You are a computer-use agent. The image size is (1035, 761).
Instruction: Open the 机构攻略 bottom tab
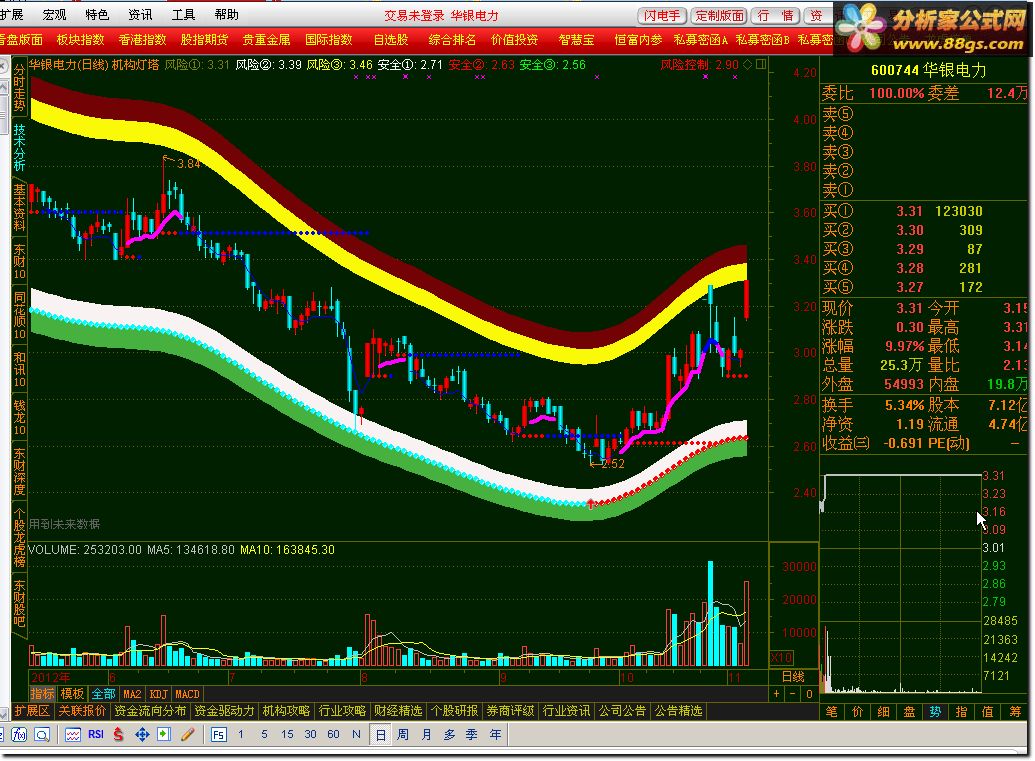pos(286,711)
